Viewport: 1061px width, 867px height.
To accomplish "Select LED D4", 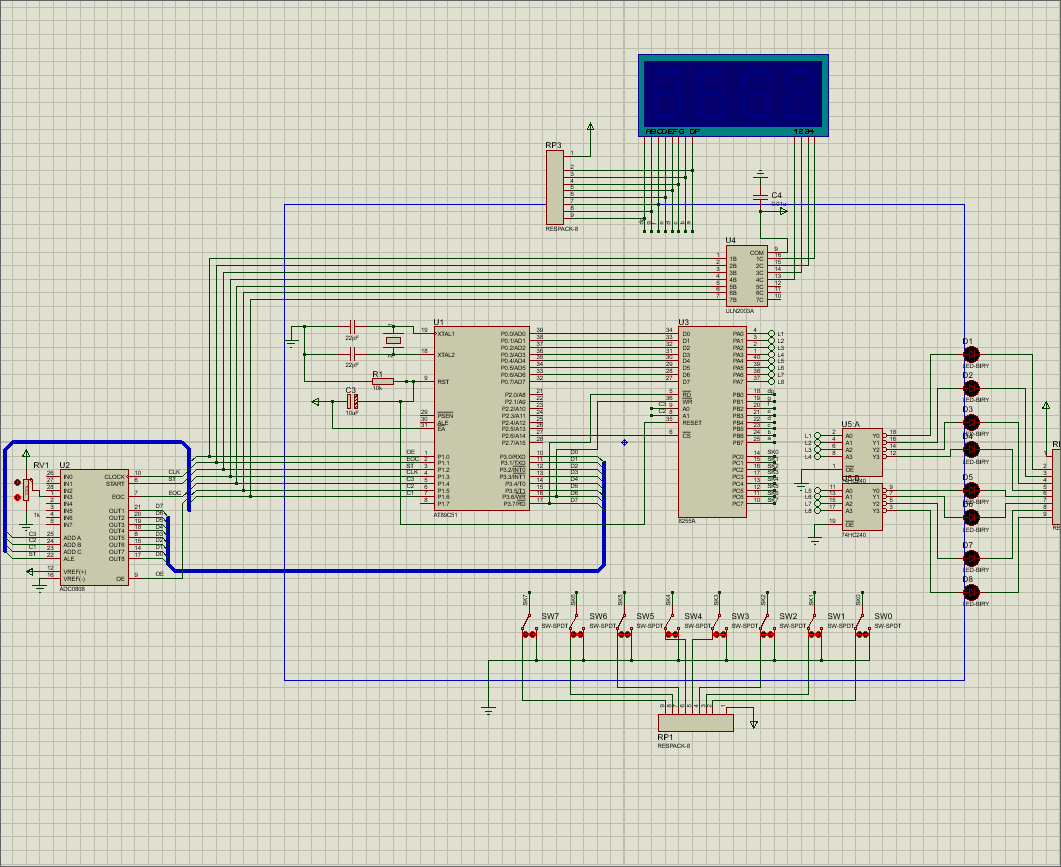I will pos(971,449).
